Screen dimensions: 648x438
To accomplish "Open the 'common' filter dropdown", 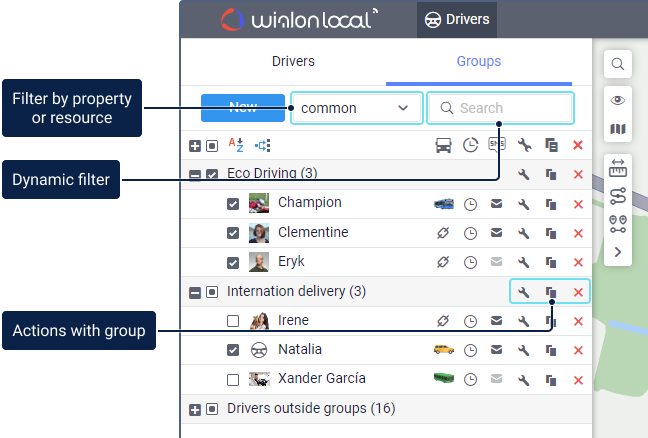I will tap(356, 108).
